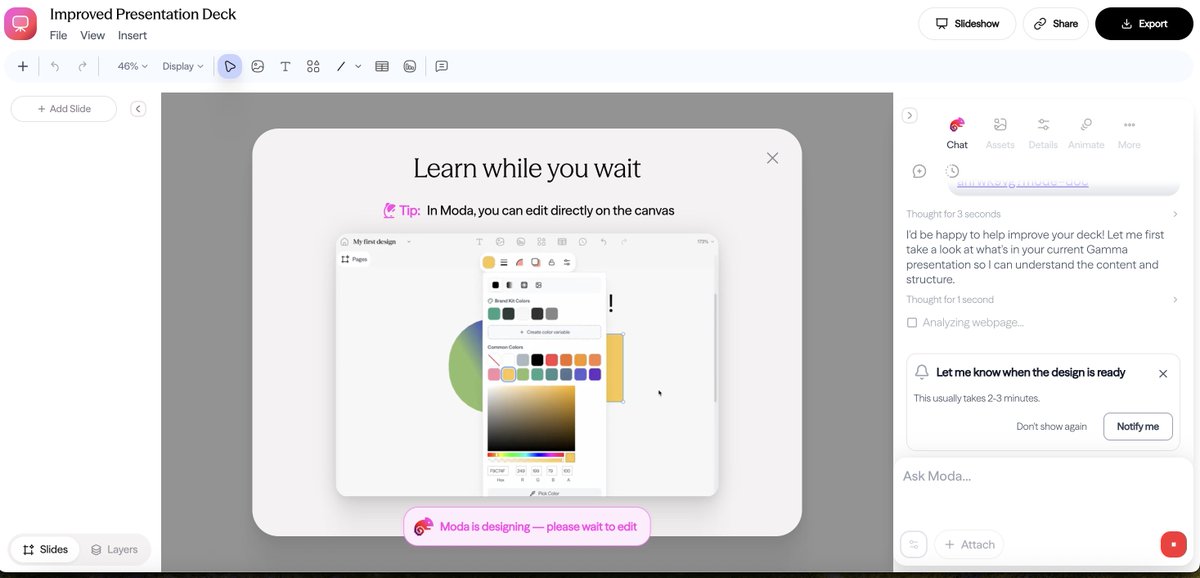Click the Notify me button
The width and height of the screenshot is (1200, 578).
[x=1138, y=426]
